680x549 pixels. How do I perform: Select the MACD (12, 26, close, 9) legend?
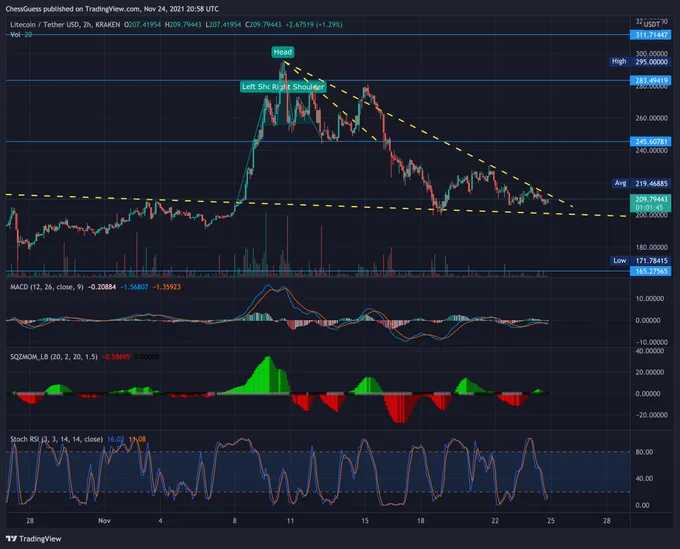pos(46,287)
